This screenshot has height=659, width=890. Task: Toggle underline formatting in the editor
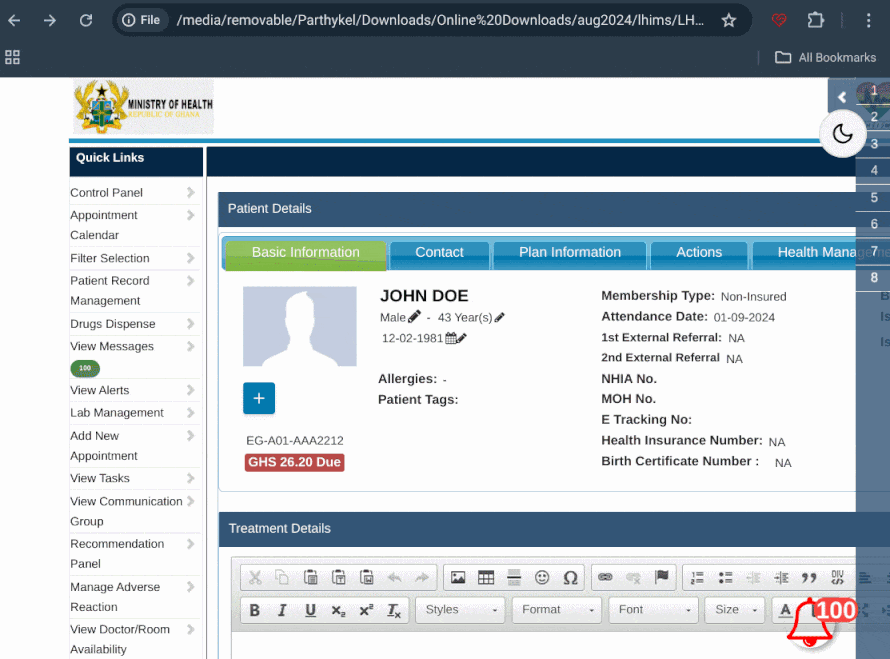point(310,610)
